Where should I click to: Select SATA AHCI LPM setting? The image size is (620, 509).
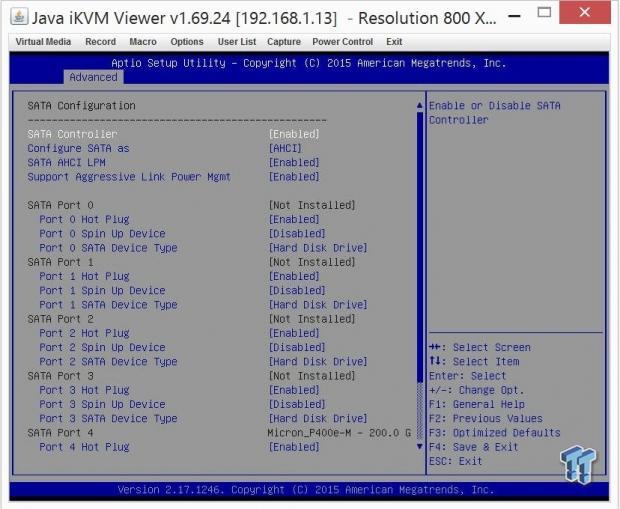[66, 163]
